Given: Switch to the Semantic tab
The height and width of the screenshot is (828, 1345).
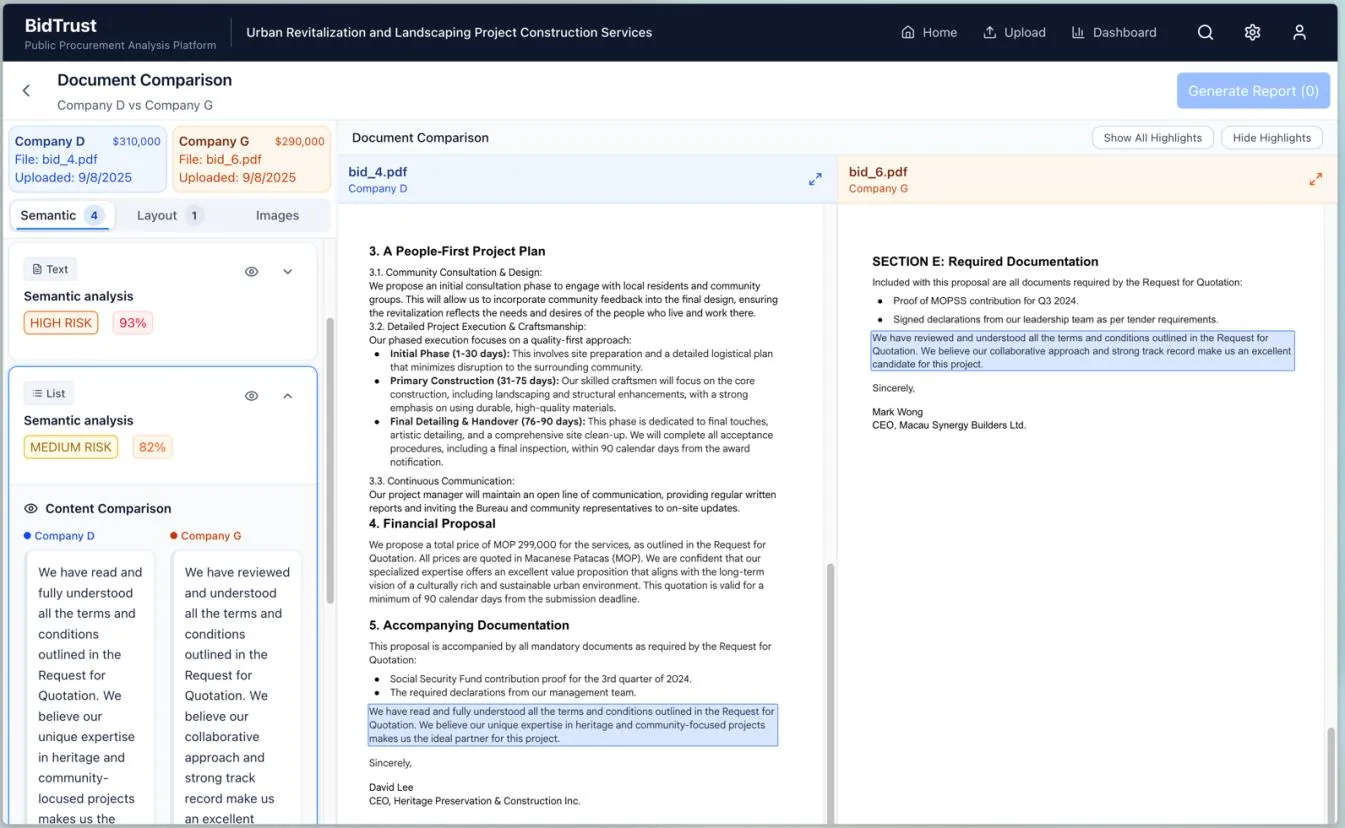Looking at the screenshot, I should point(62,215).
